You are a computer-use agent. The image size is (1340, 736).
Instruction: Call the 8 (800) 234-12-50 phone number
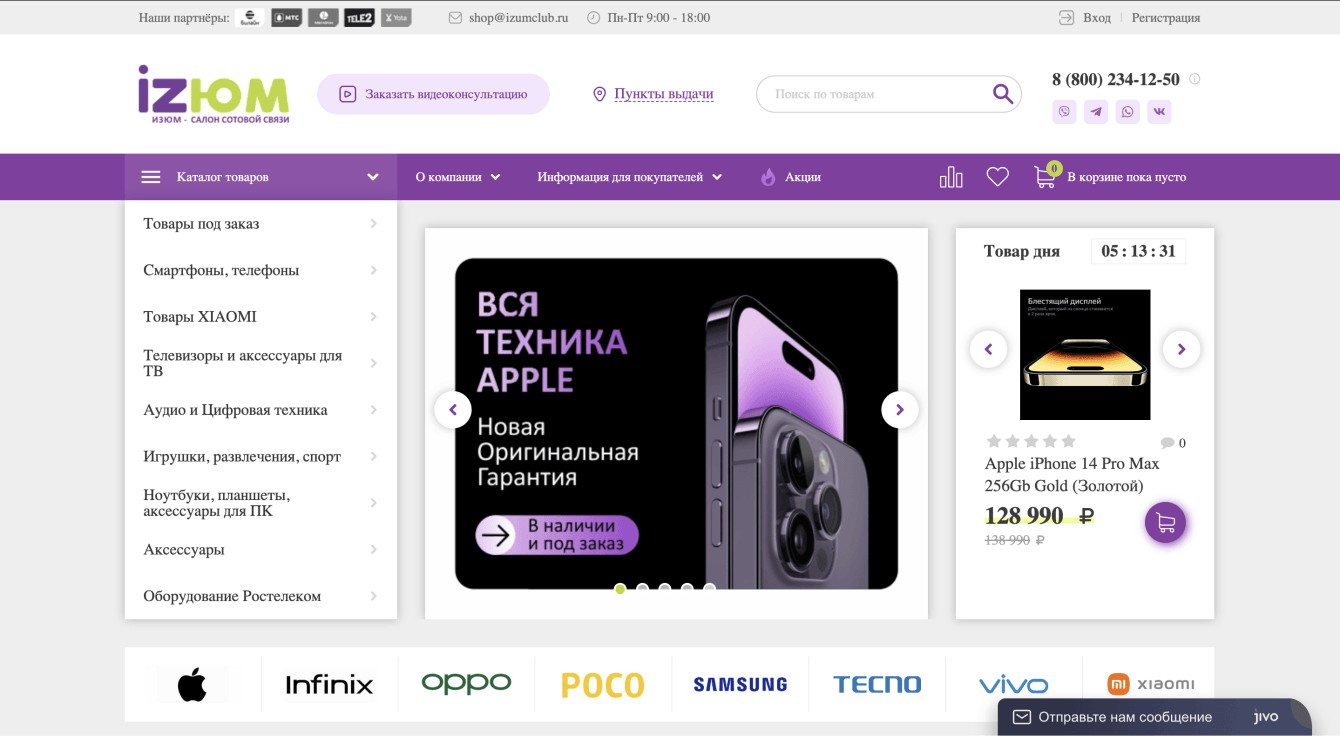point(1116,80)
